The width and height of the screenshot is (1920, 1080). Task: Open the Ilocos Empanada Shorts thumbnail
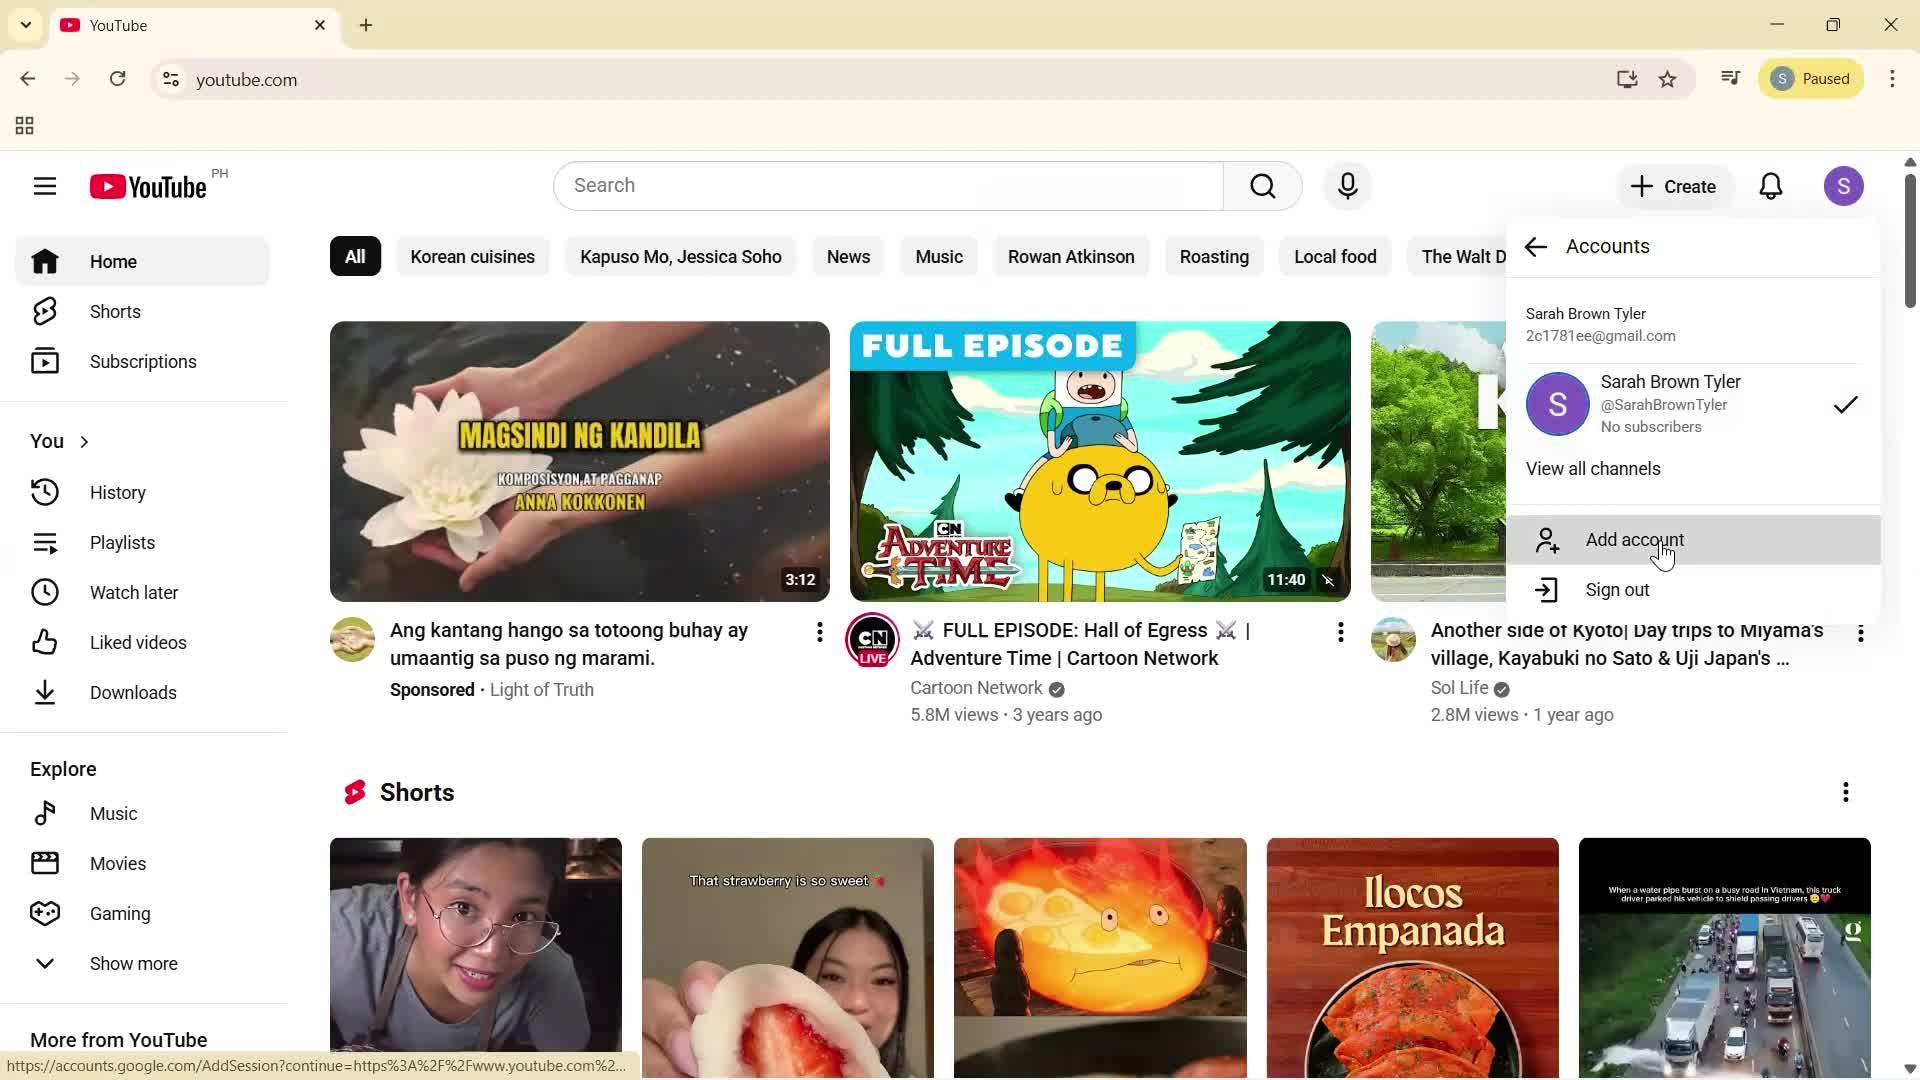pos(1412,957)
